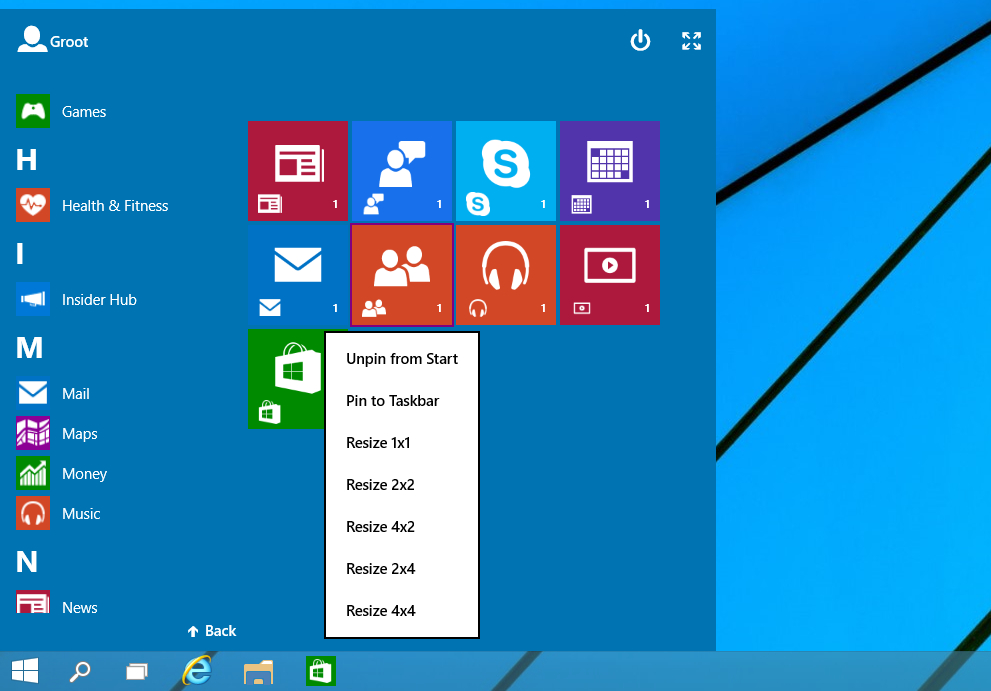The width and height of the screenshot is (991, 691).
Task: Open File Explorer from taskbar
Action: pos(258,672)
